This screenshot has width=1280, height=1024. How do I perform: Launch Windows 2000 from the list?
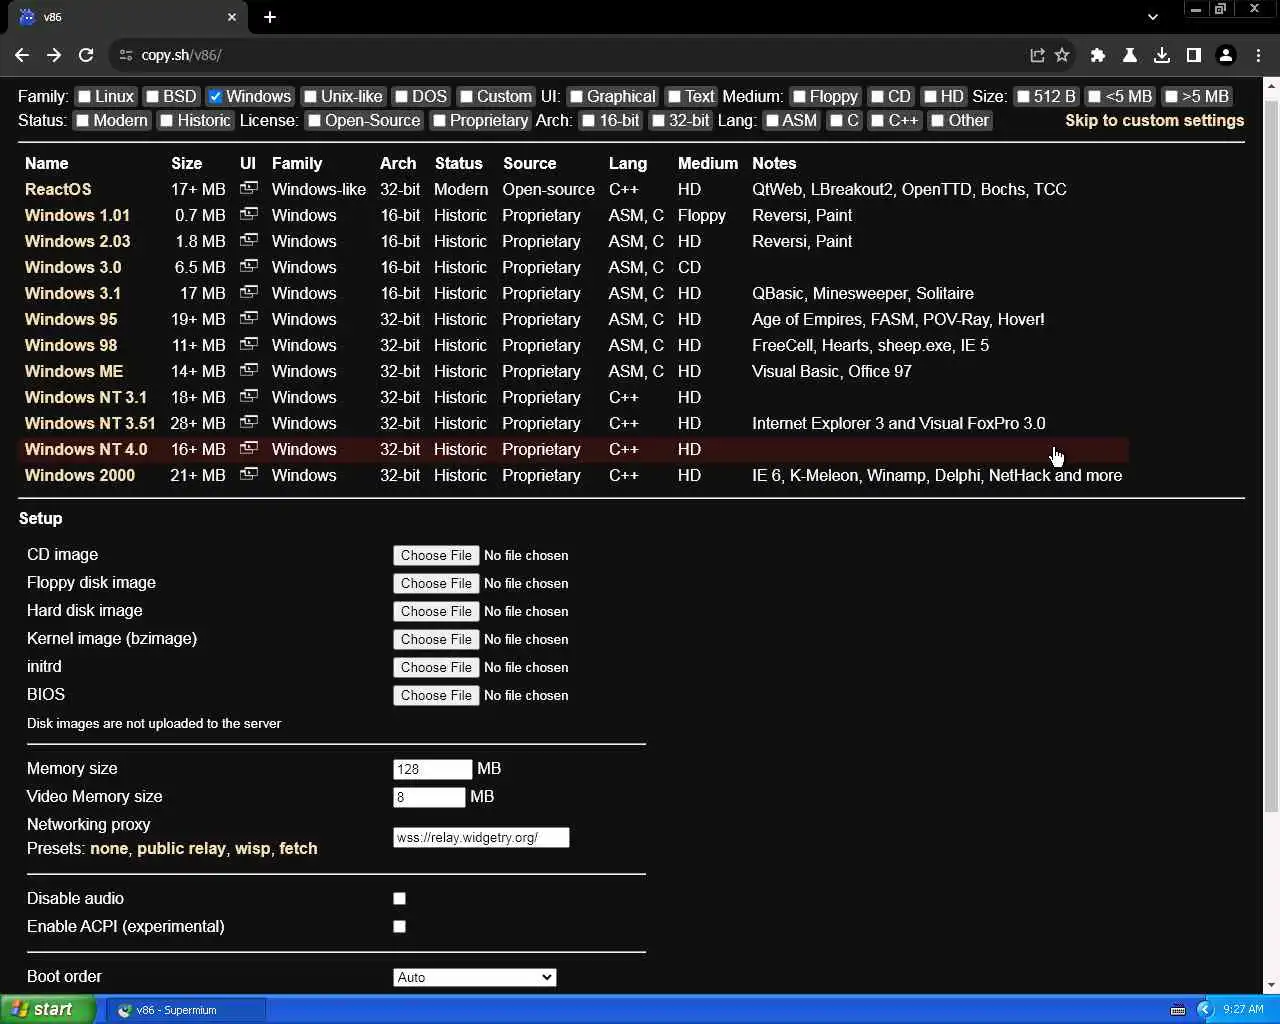tap(80, 475)
